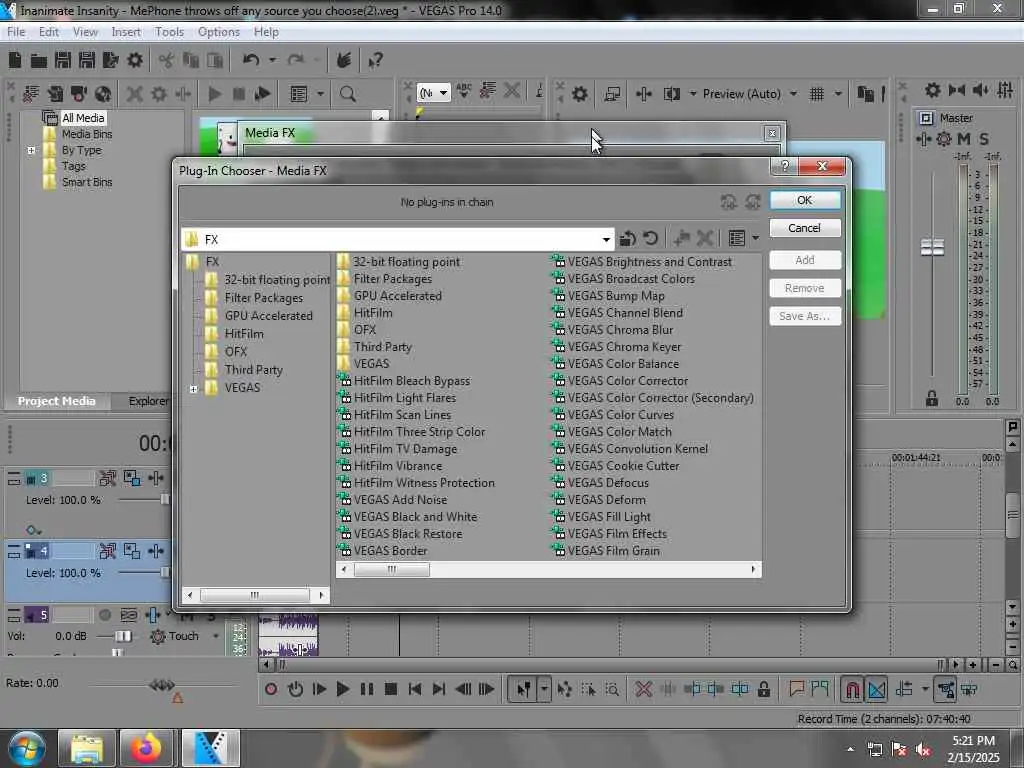Click the Play button in transport bar
The image size is (1024, 768).
coord(342,689)
